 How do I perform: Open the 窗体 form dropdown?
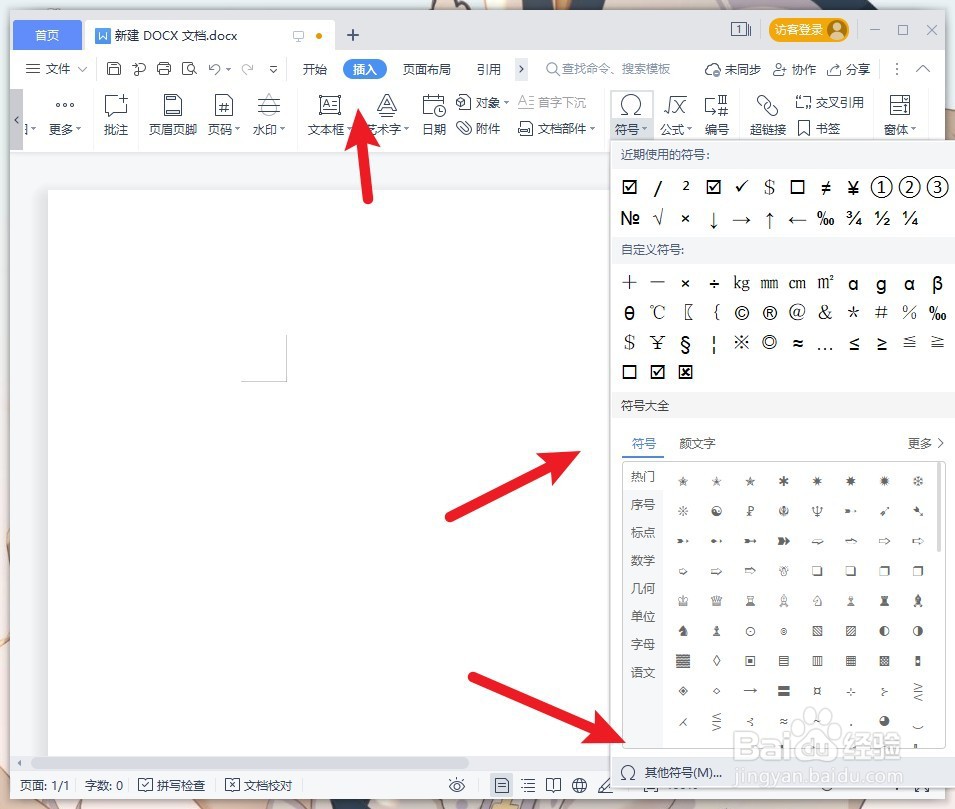(x=900, y=115)
